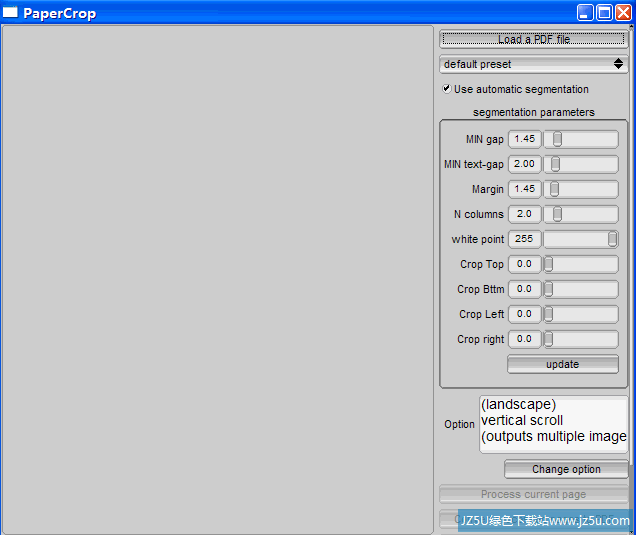Click the MIN gap value field
Viewport: 636px width, 535px height.
coord(524,139)
